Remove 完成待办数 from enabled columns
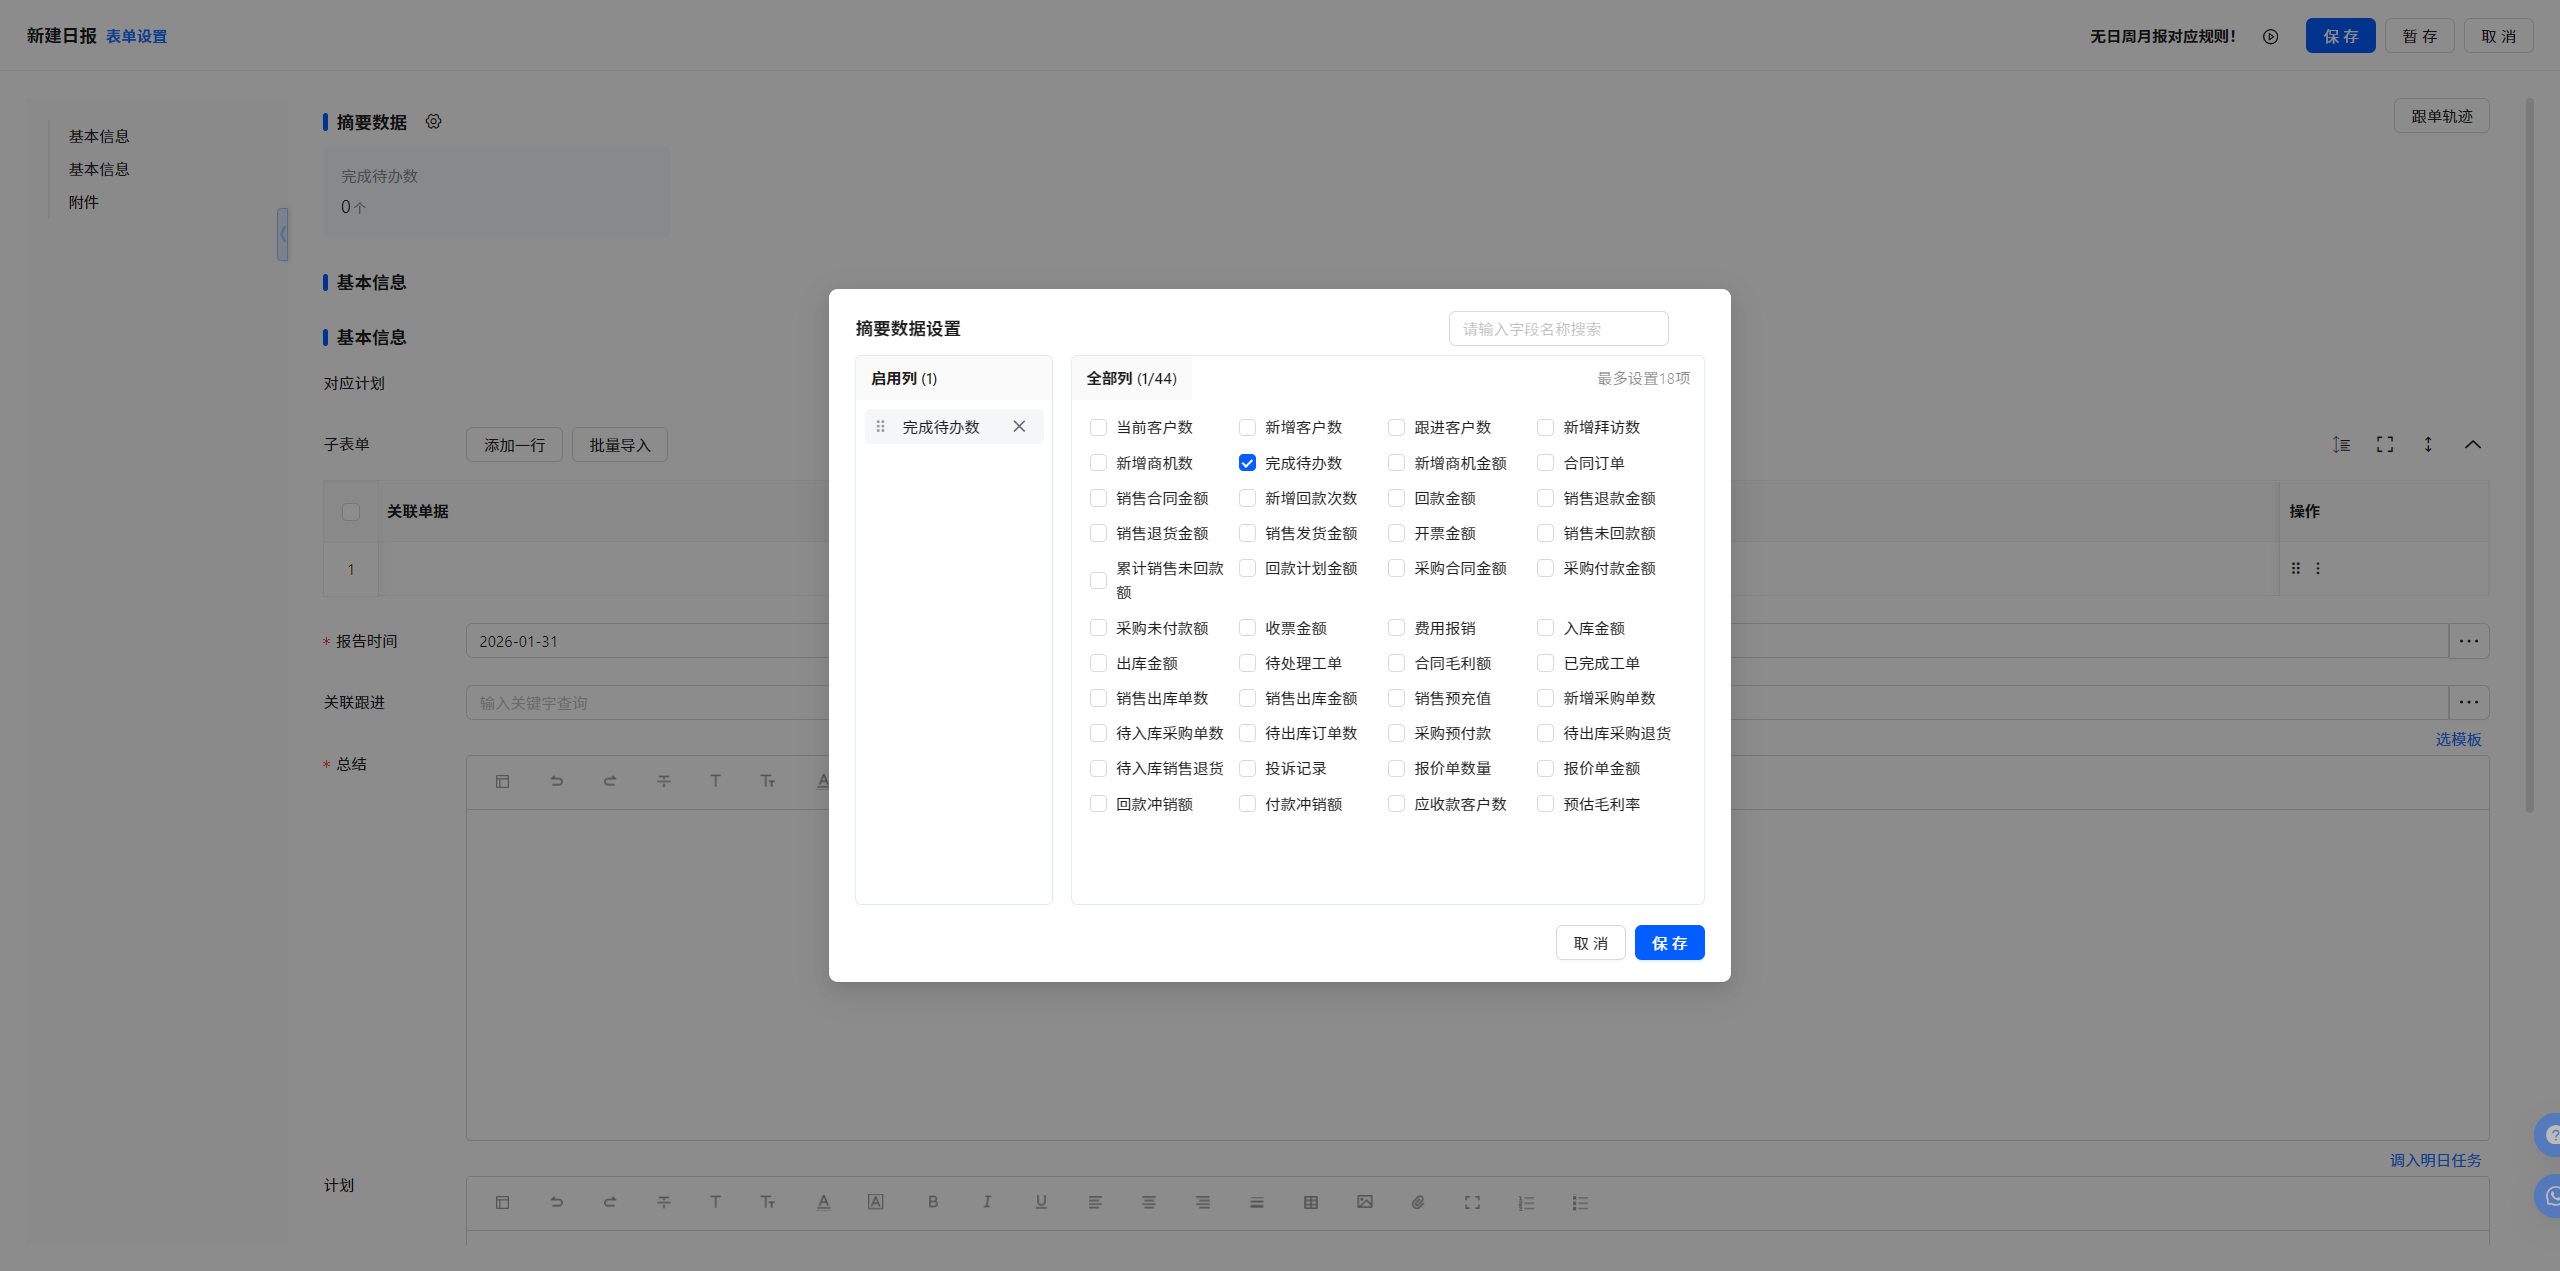Screen dimensions: 2560x1271 click(x=1019, y=426)
